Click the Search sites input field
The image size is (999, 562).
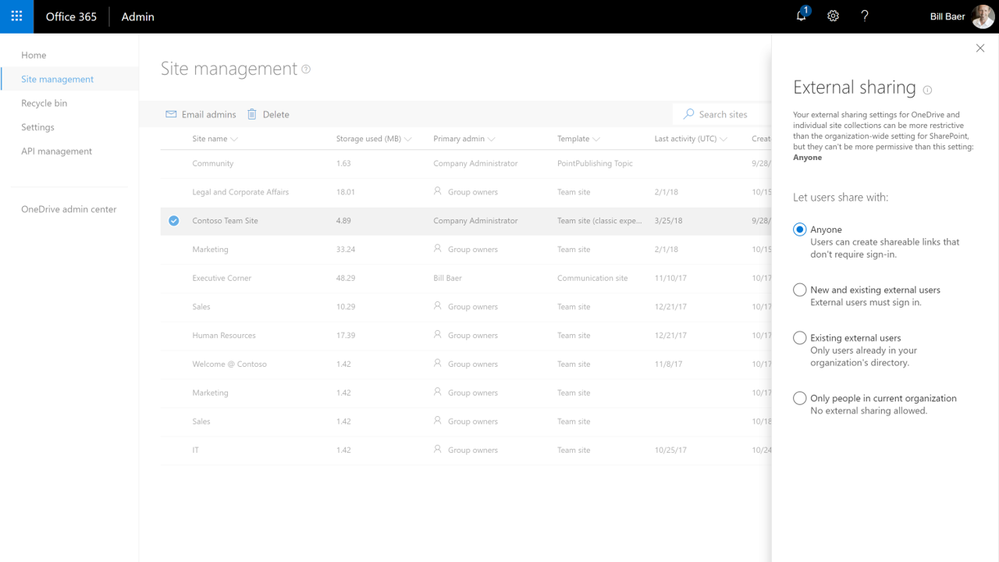tap(722, 114)
